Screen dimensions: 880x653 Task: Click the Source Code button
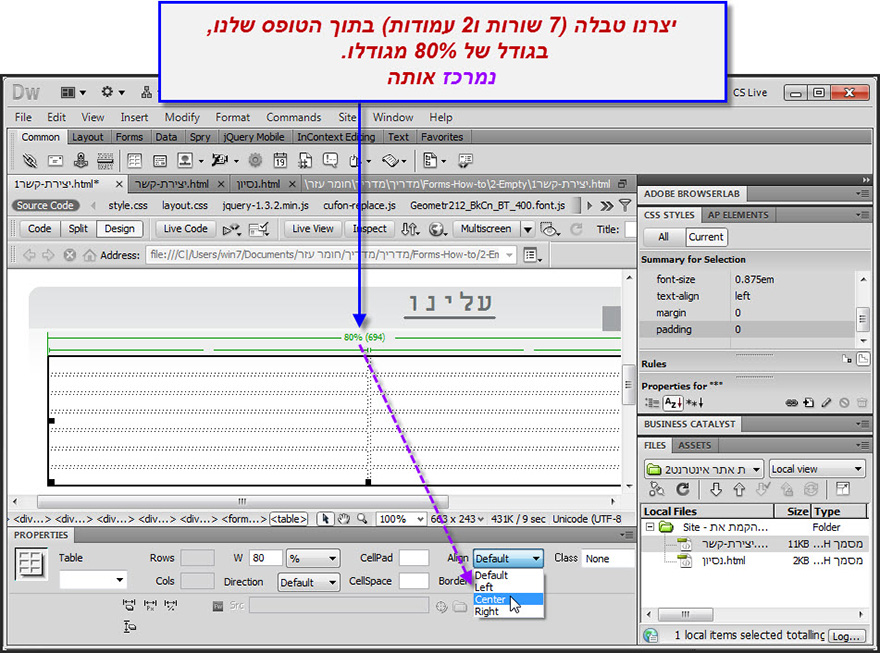pyautogui.click(x=45, y=206)
